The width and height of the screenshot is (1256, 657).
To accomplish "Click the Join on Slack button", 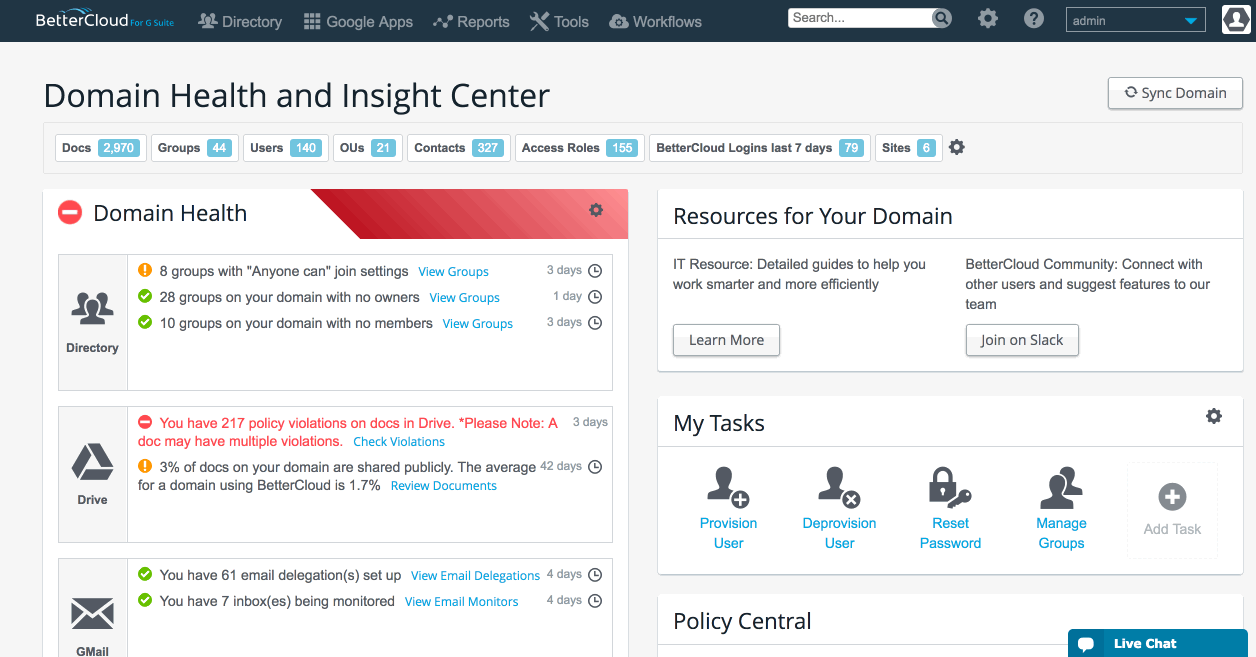I will (1022, 340).
